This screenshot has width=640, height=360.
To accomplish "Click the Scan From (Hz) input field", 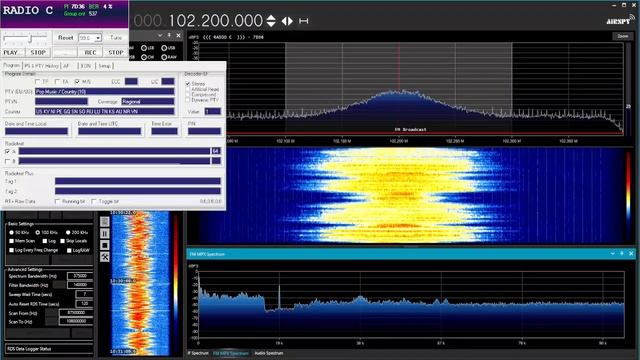I will pyautogui.click(x=76, y=313).
